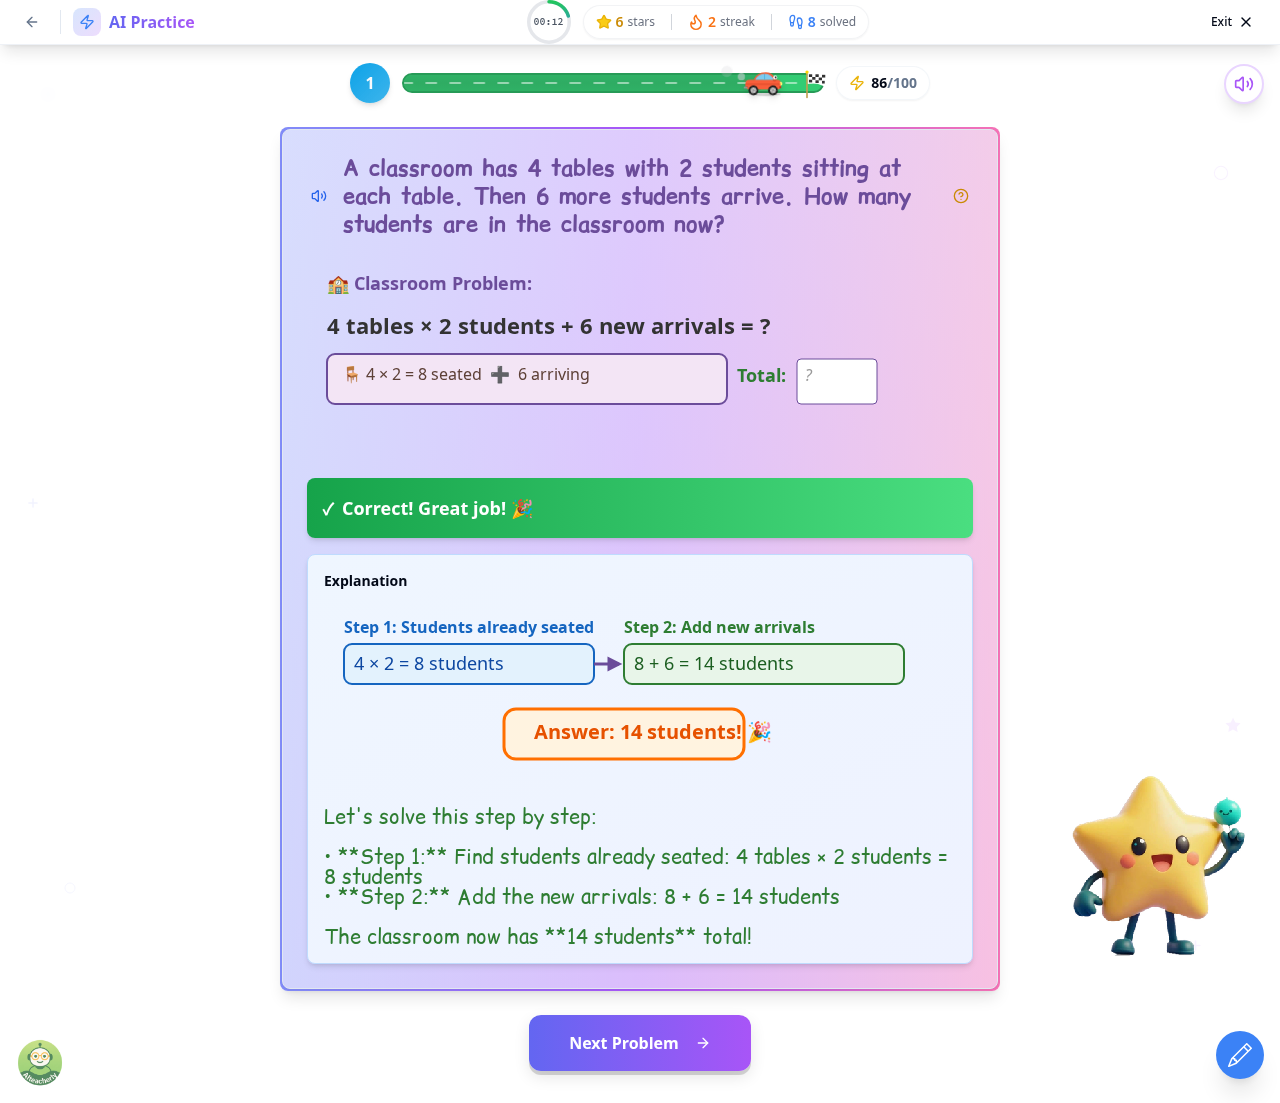The width and height of the screenshot is (1280, 1103).
Task: Click the "4 × 2 = 8 students" step box
Action: [469, 664]
